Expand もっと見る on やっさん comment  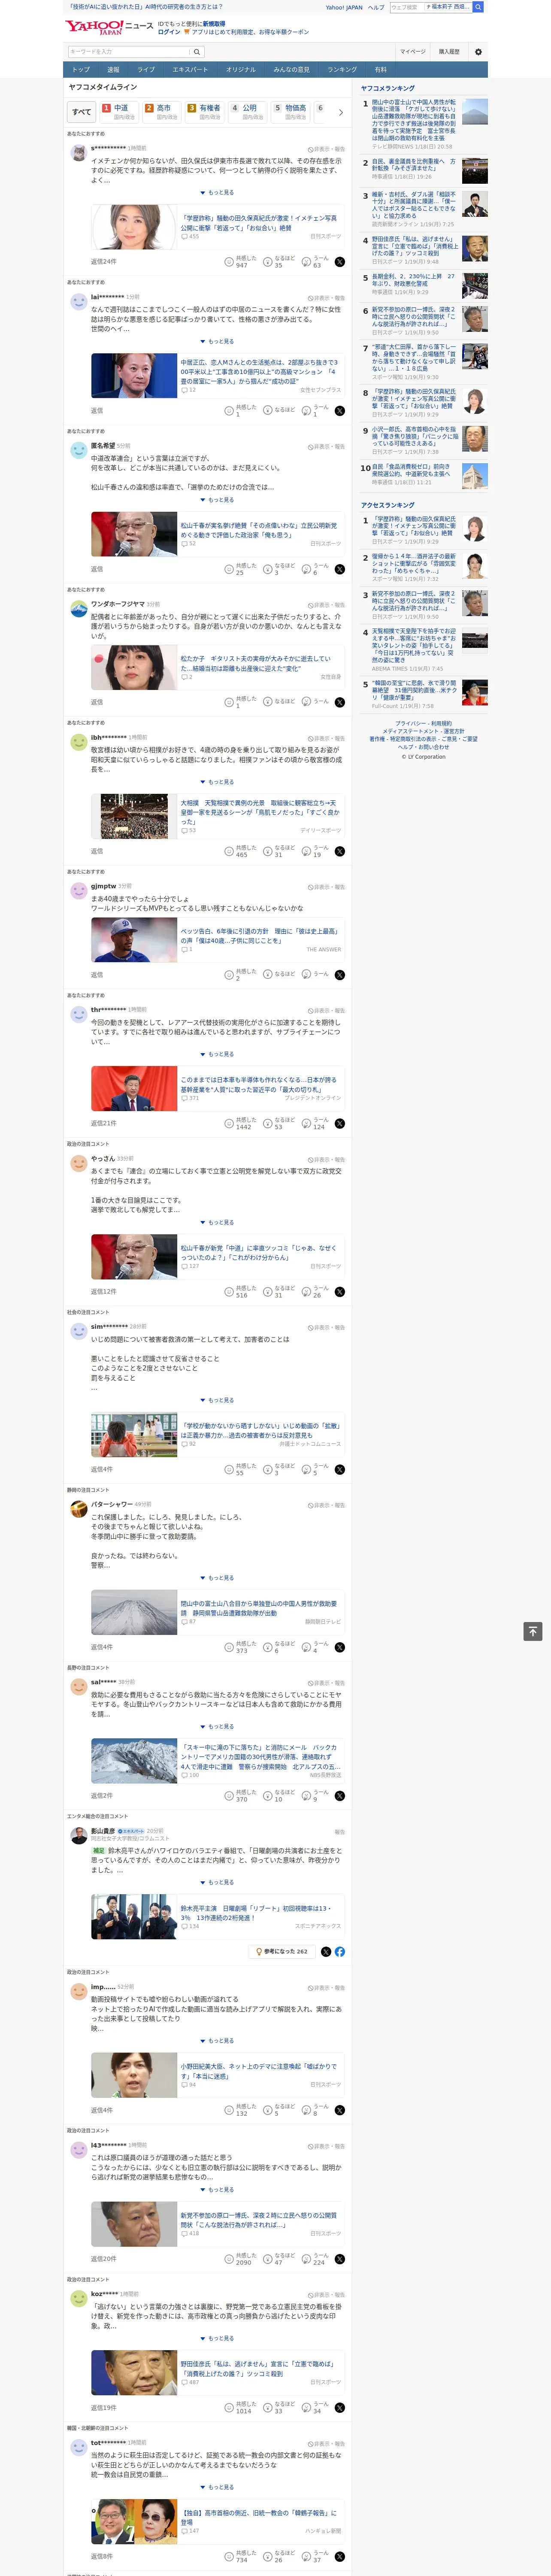[x=217, y=1222]
